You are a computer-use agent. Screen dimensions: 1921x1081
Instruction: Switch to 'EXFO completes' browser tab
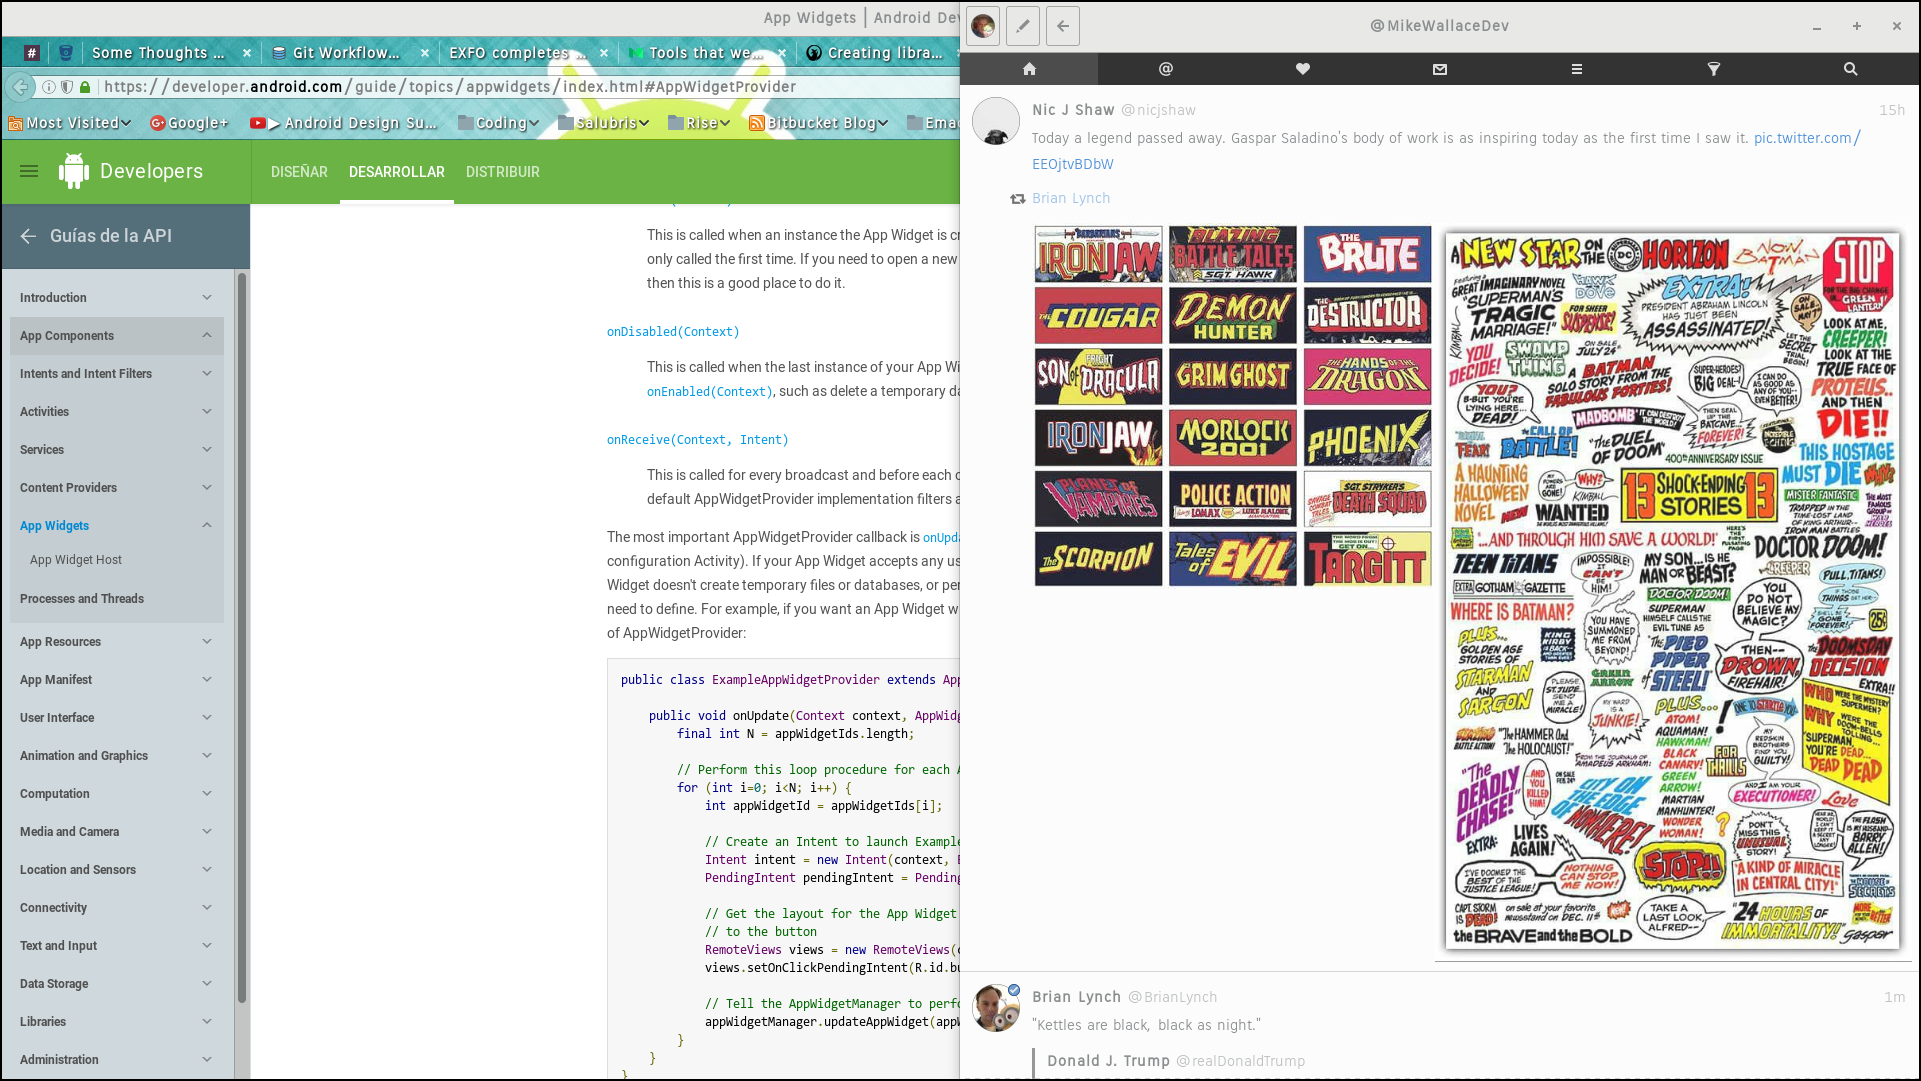[518, 53]
